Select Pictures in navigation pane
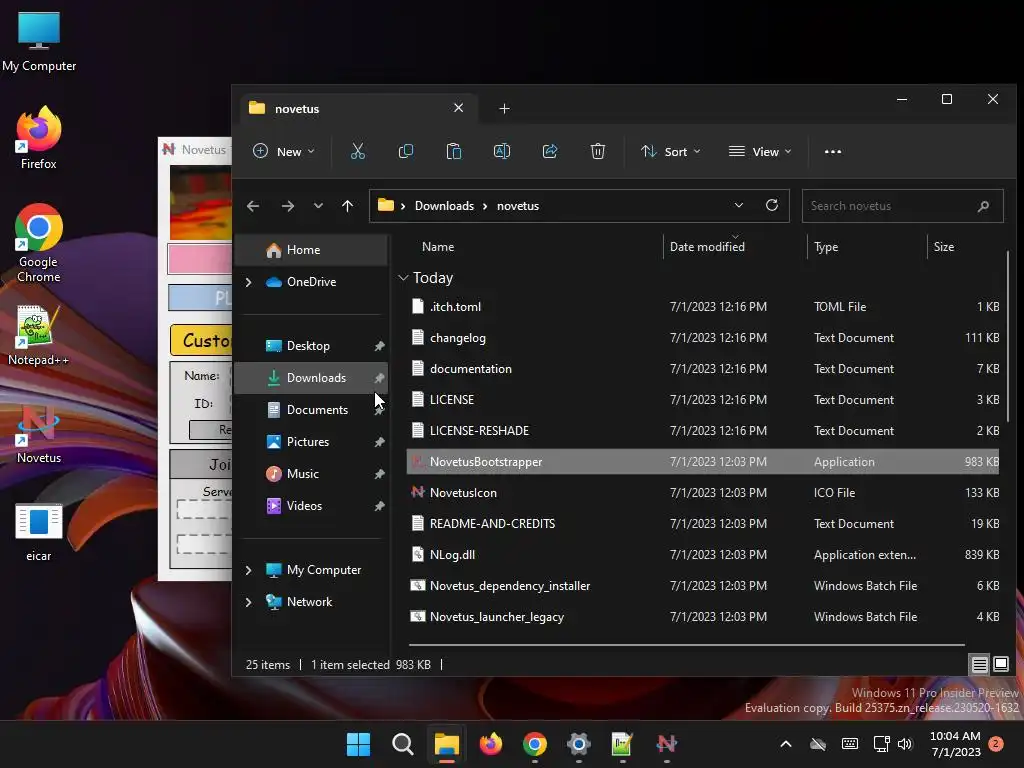The height and width of the screenshot is (768, 1024). tap(311, 442)
